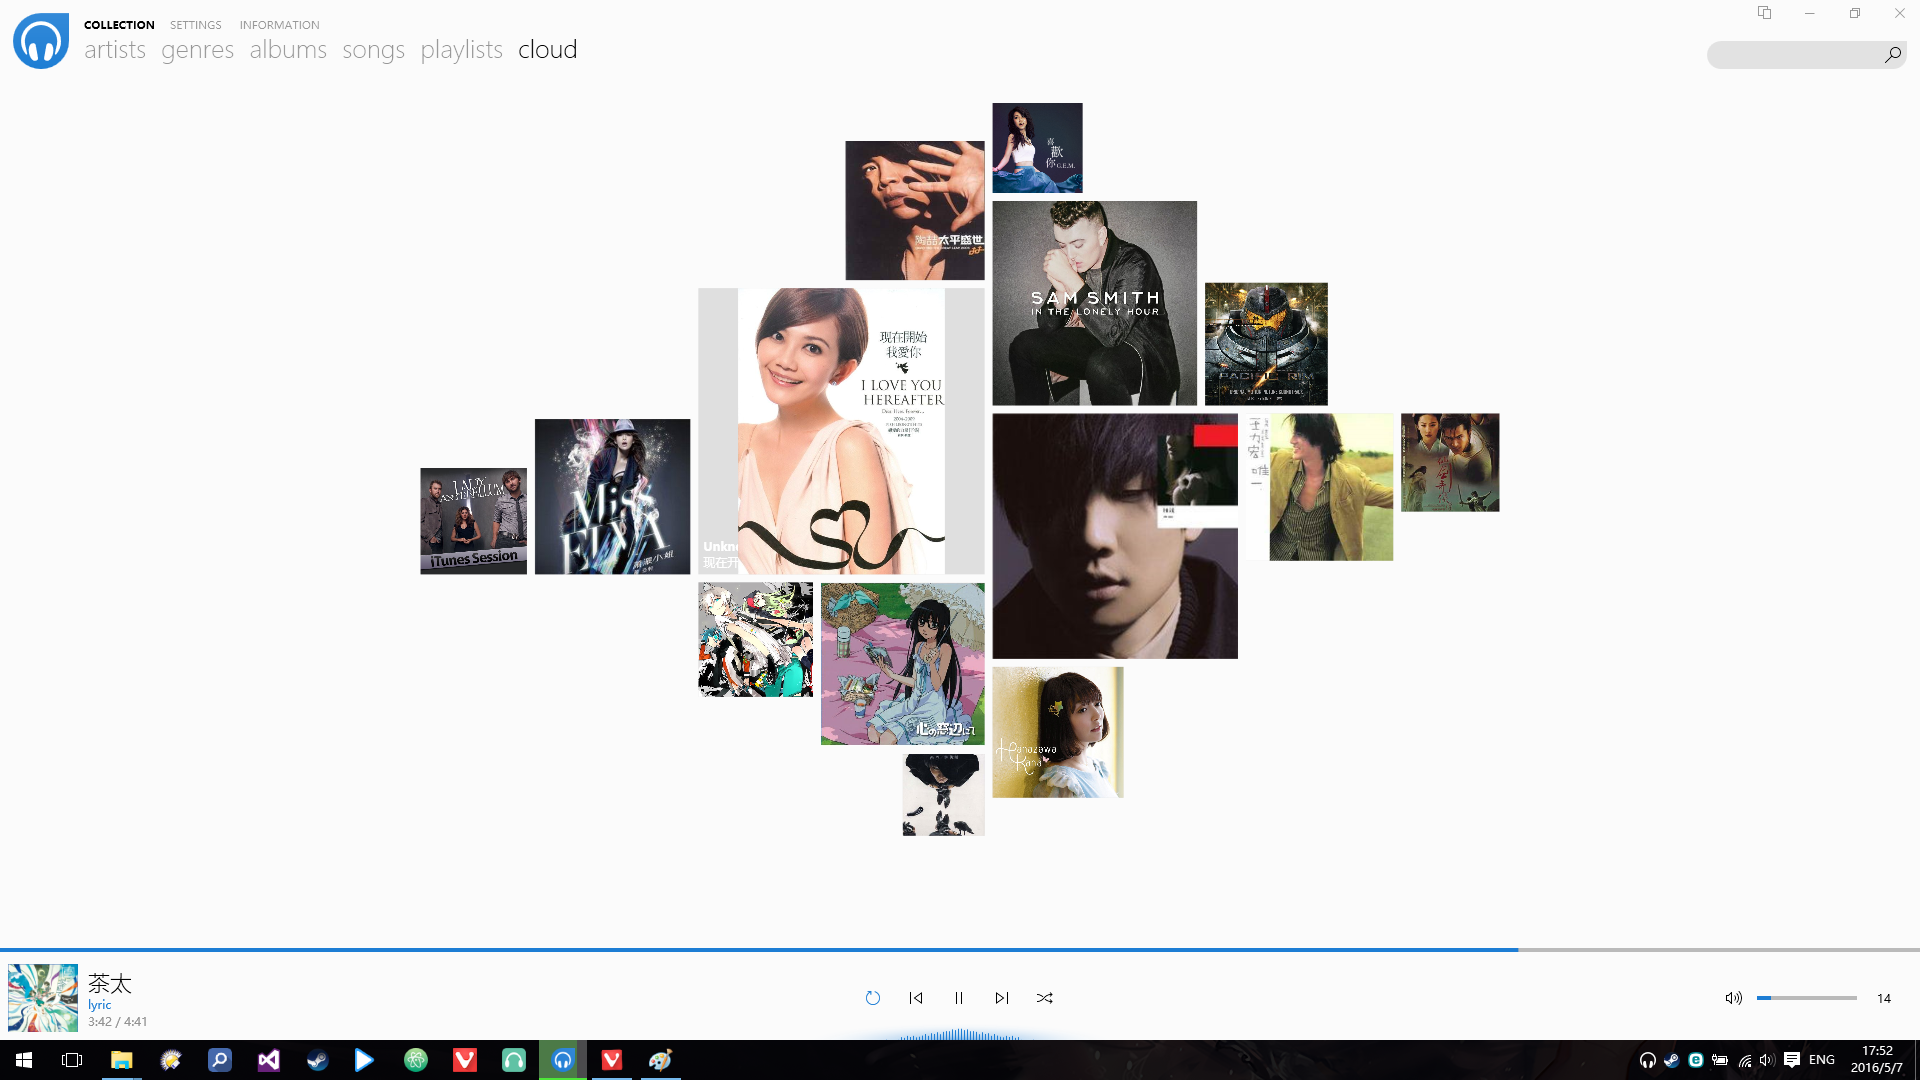Skip to the next track

[x=1001, y=998]
